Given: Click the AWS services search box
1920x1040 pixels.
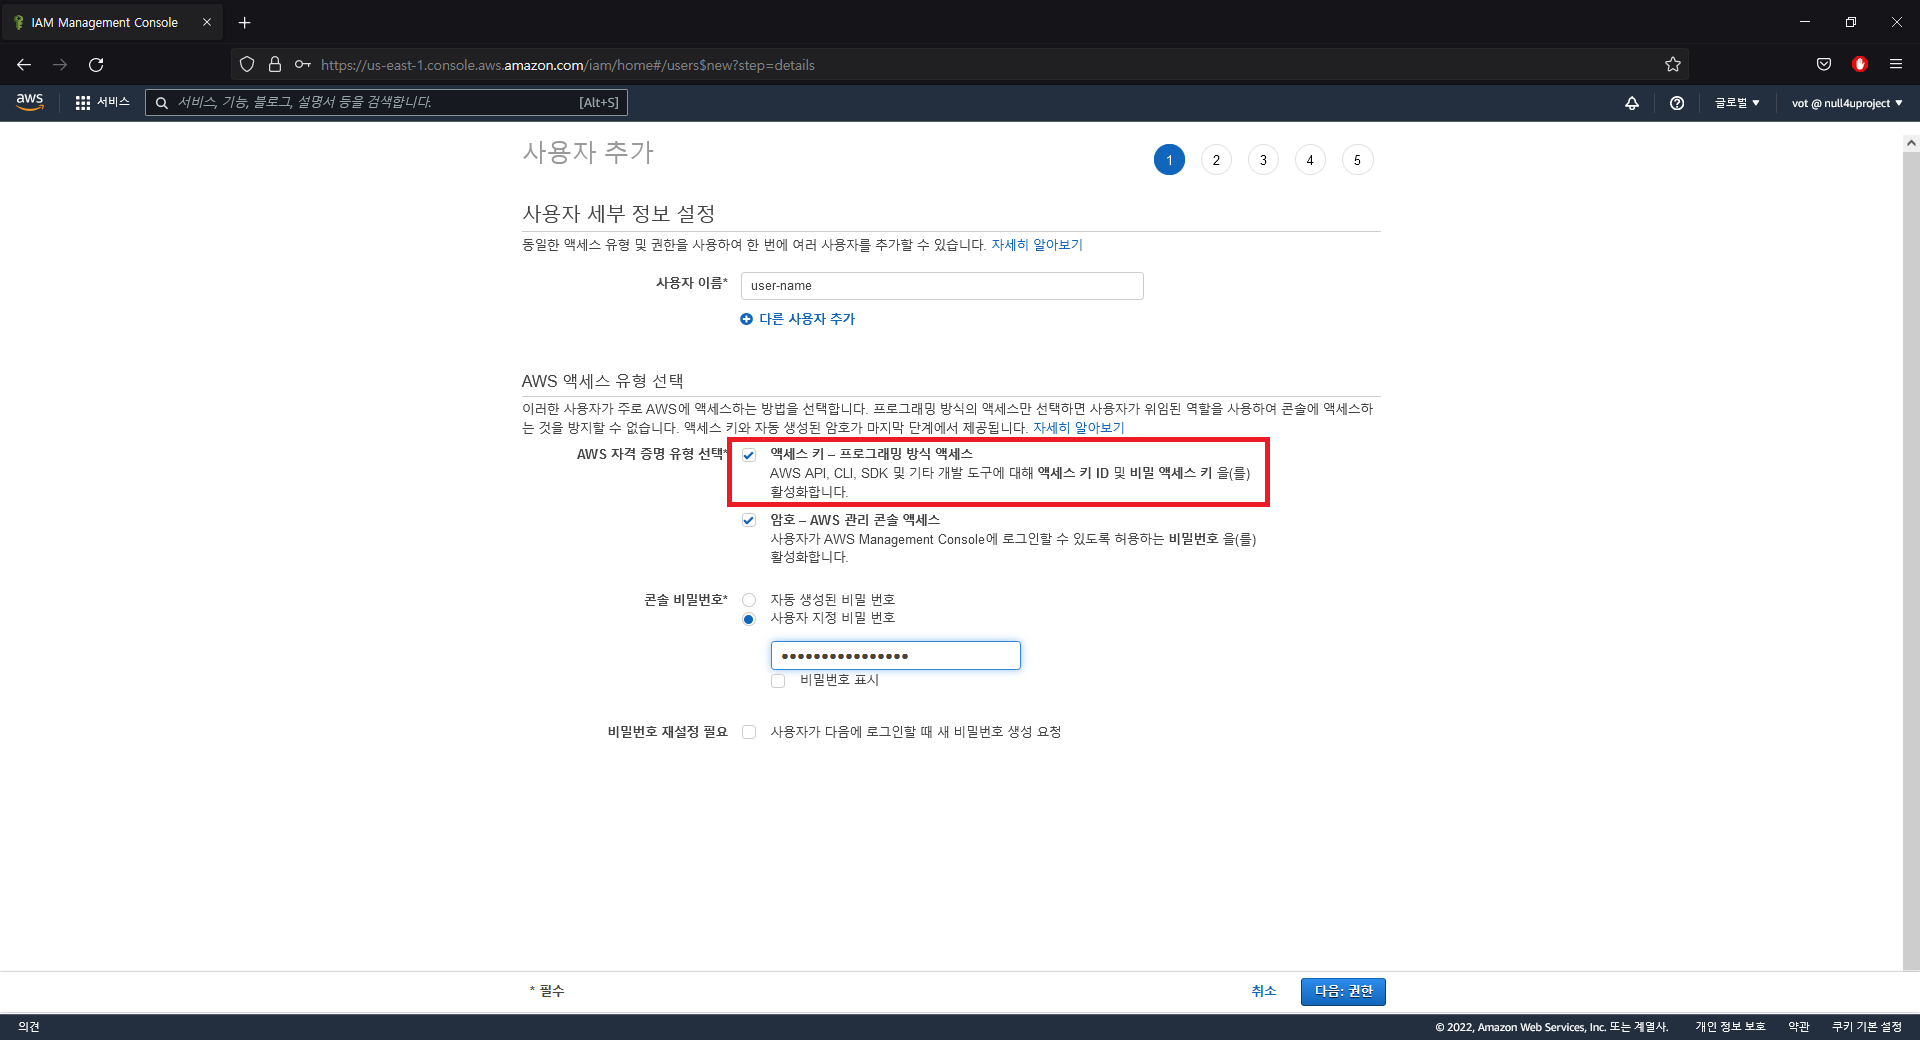Looking at the screenshot, I should coord(386,102).
